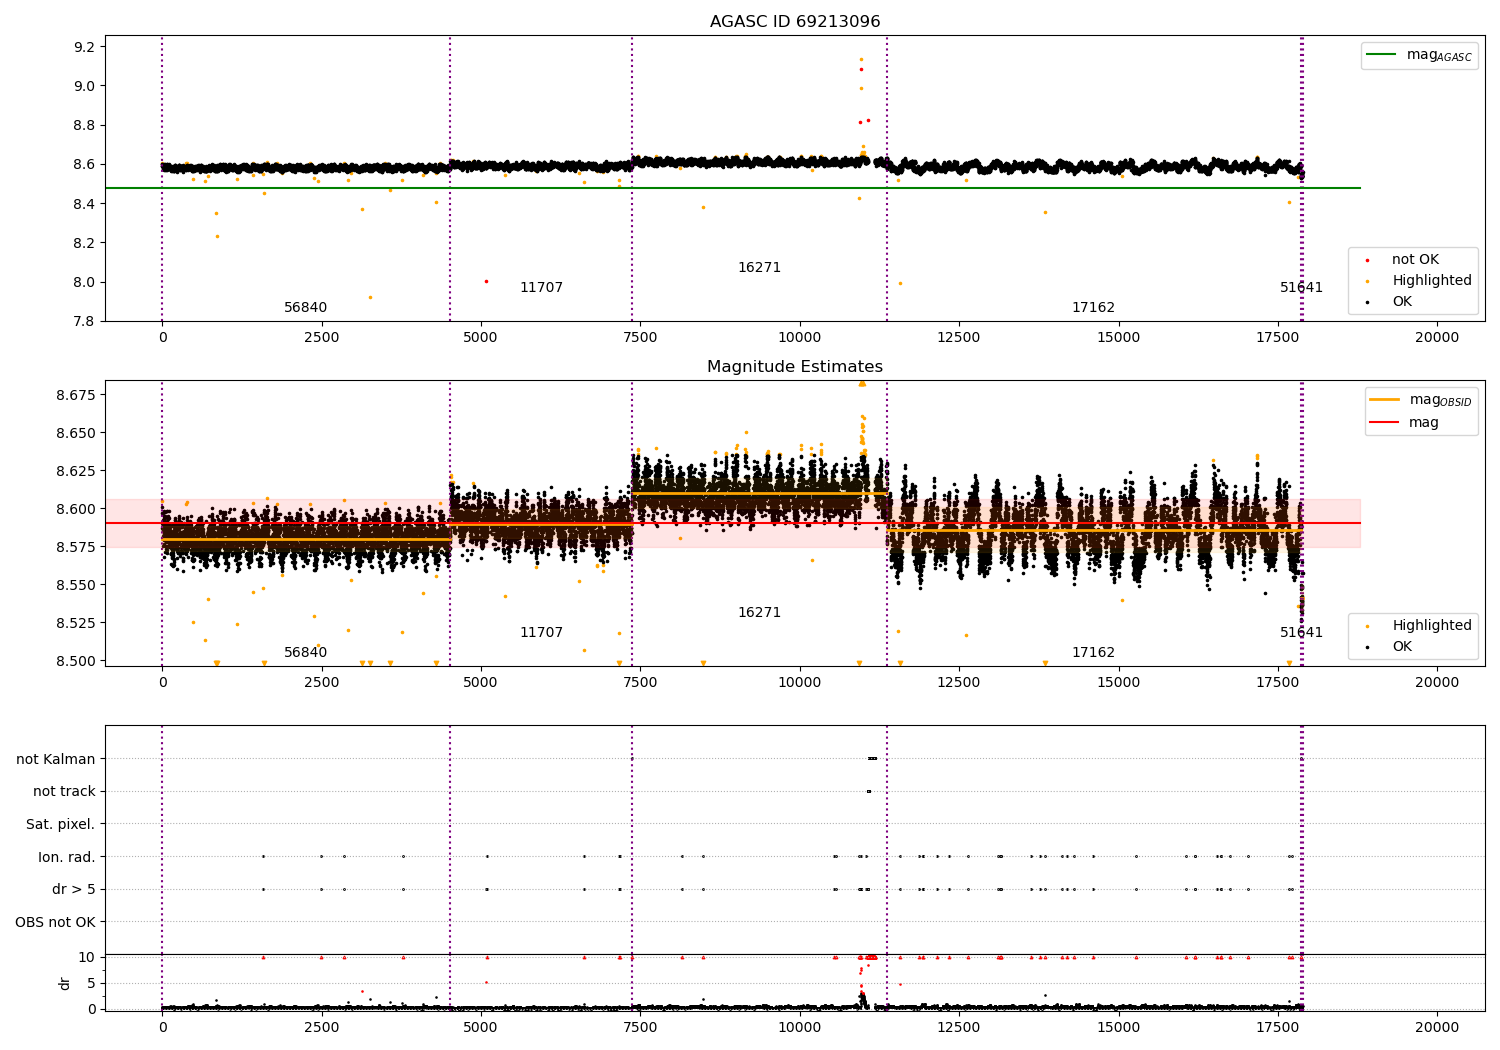Click the 8.4 y-axis tick label
The image size is (1500, 1050).
[x=84, y=204]
